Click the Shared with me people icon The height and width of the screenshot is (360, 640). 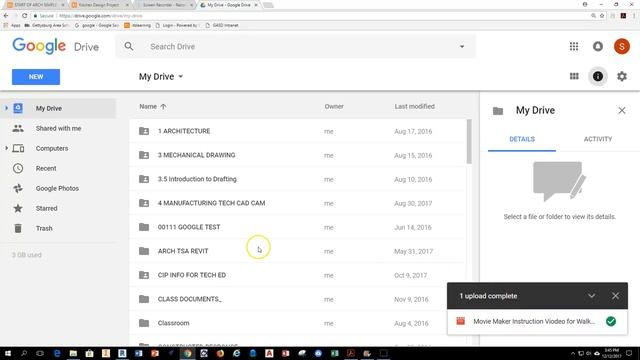pyautogui.click(x=18, y=128)
